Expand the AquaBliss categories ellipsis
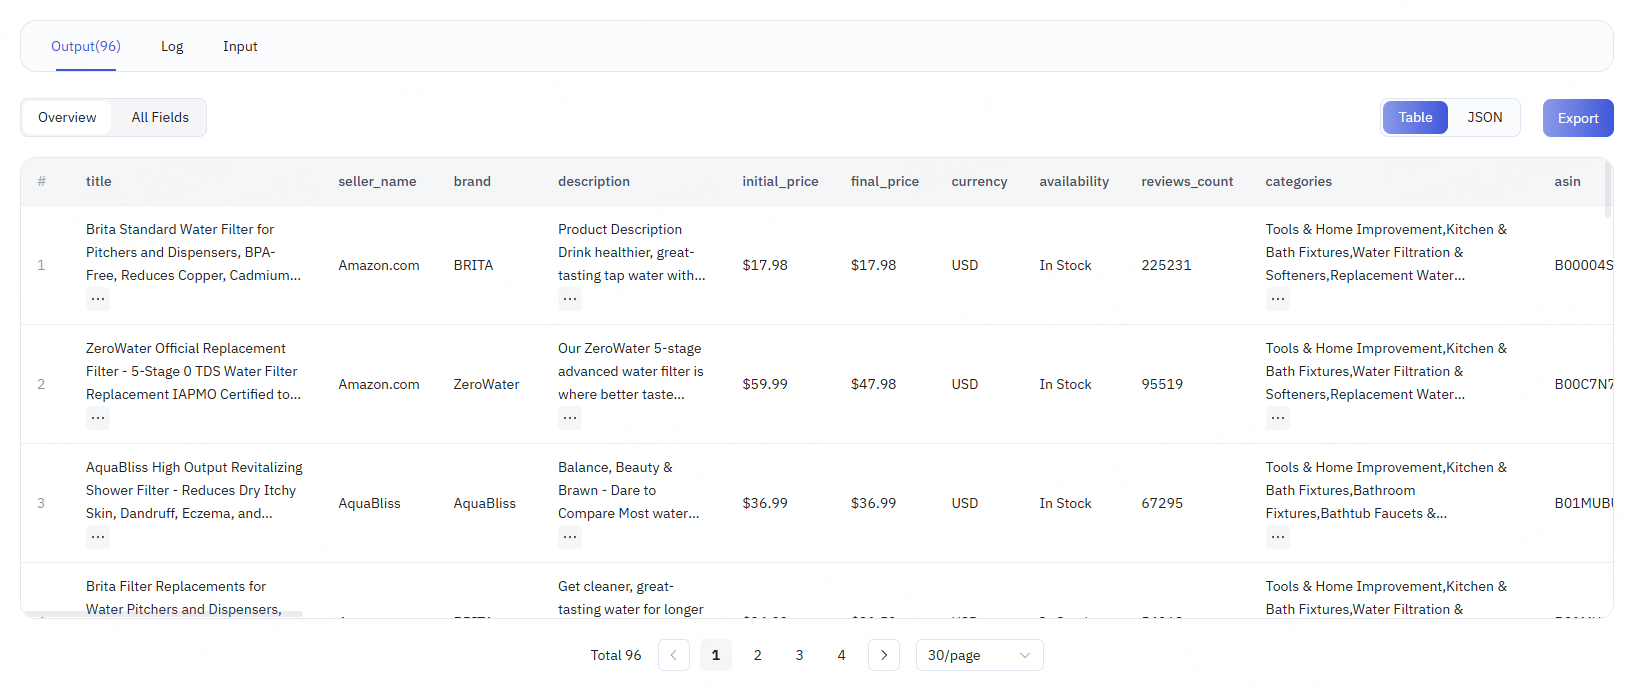This screenshot has height=690, width=1627. pyautogui.click(x=1277, y=537)
